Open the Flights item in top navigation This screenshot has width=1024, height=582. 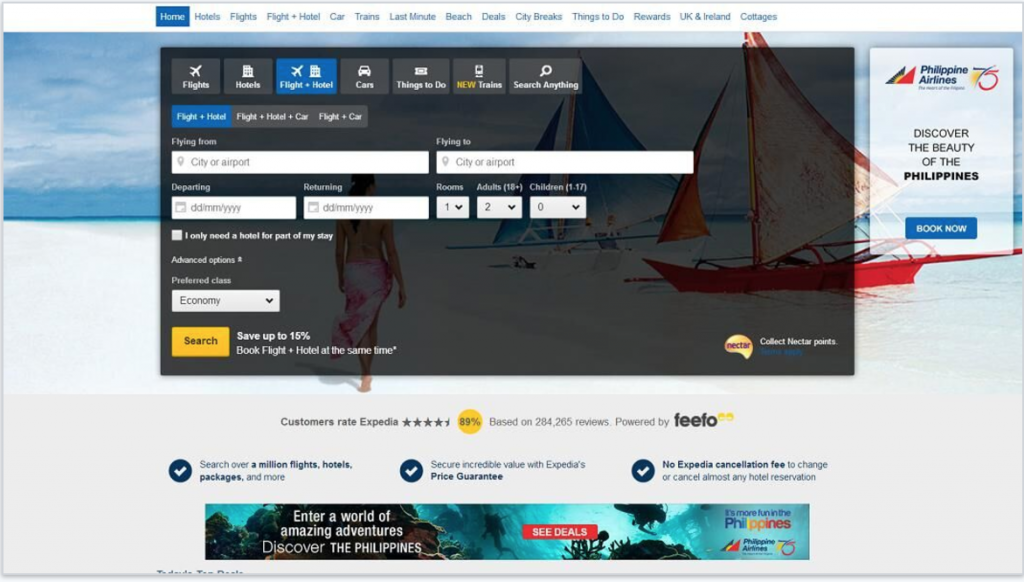pos(243,16)
